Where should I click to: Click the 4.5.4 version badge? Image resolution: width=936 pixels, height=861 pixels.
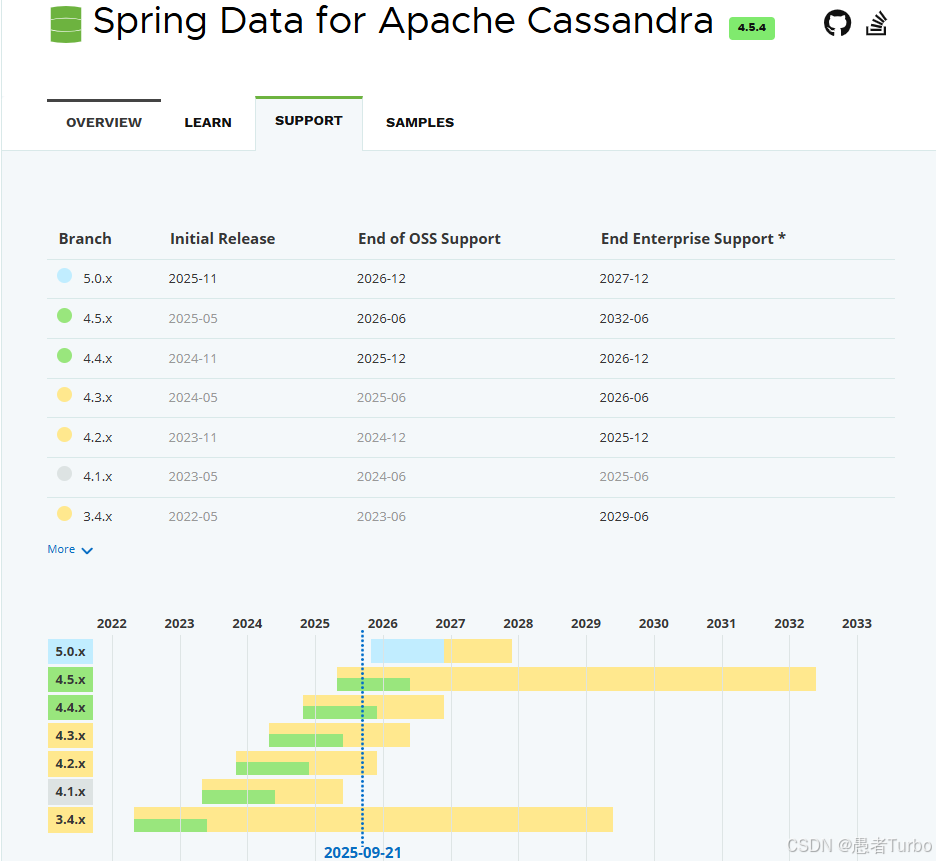(752, 27)
